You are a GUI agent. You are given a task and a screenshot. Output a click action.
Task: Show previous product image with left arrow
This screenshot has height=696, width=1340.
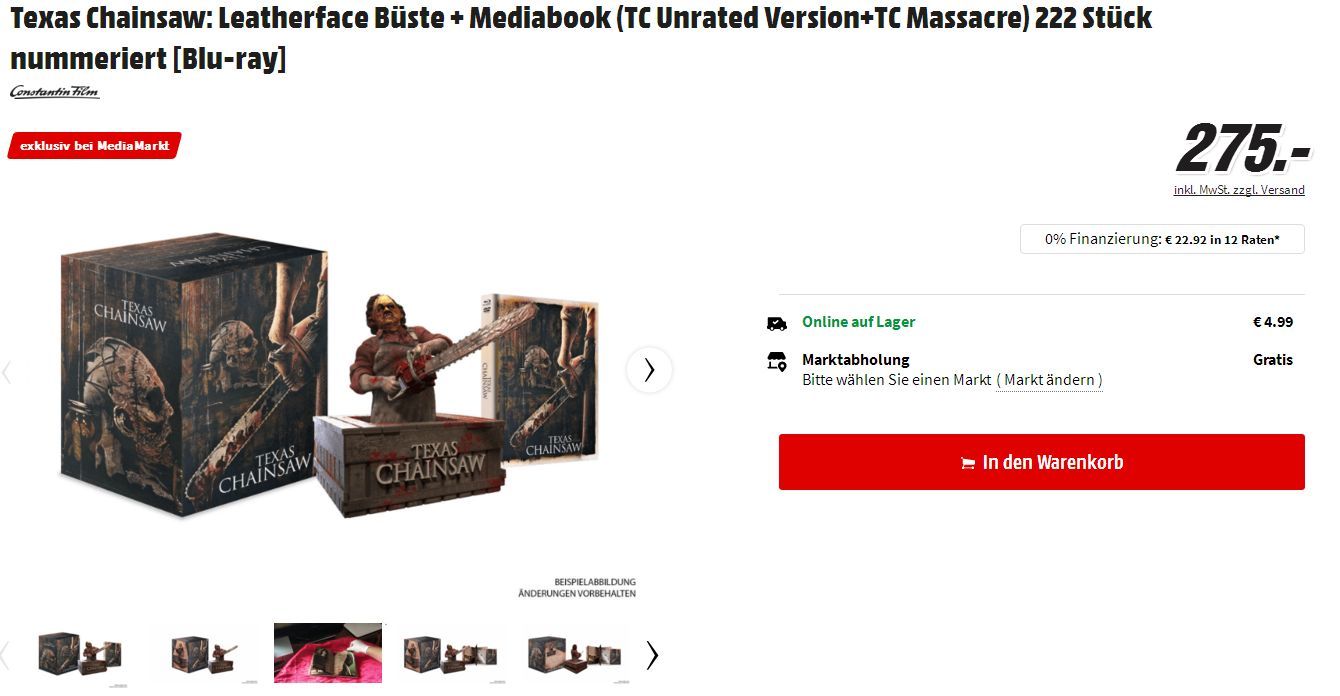(x=6, y=372)
